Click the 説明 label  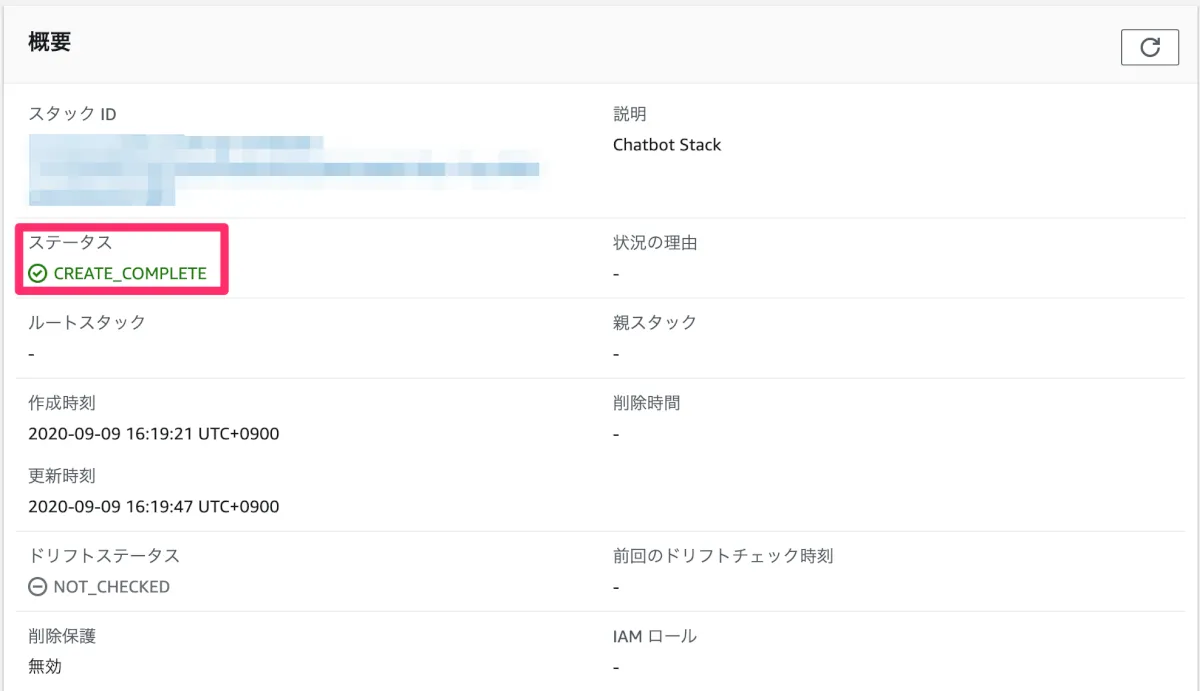629,114
